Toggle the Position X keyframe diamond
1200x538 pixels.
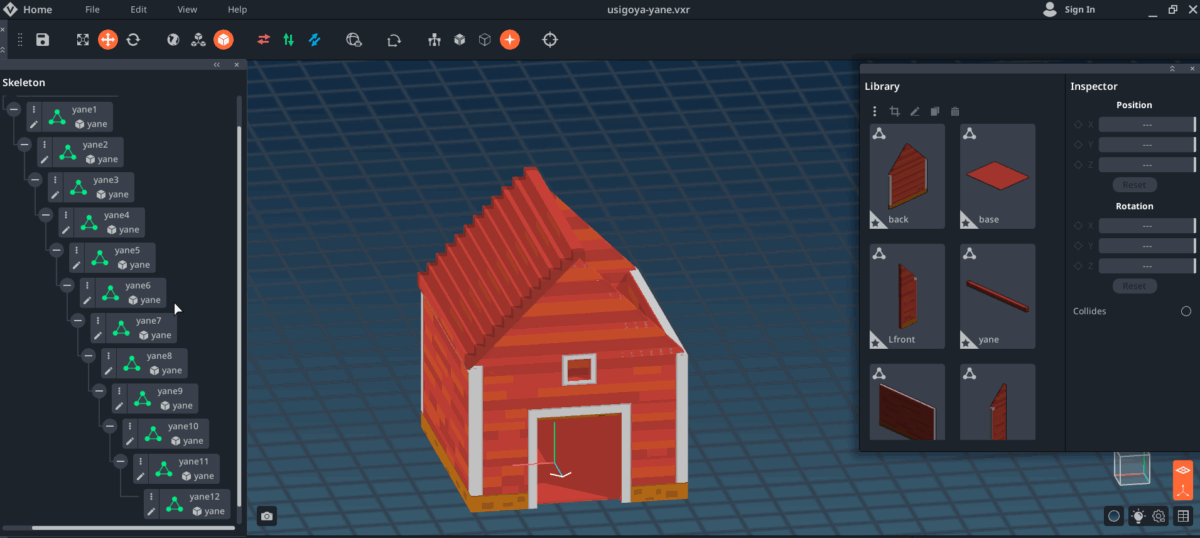1078,125
